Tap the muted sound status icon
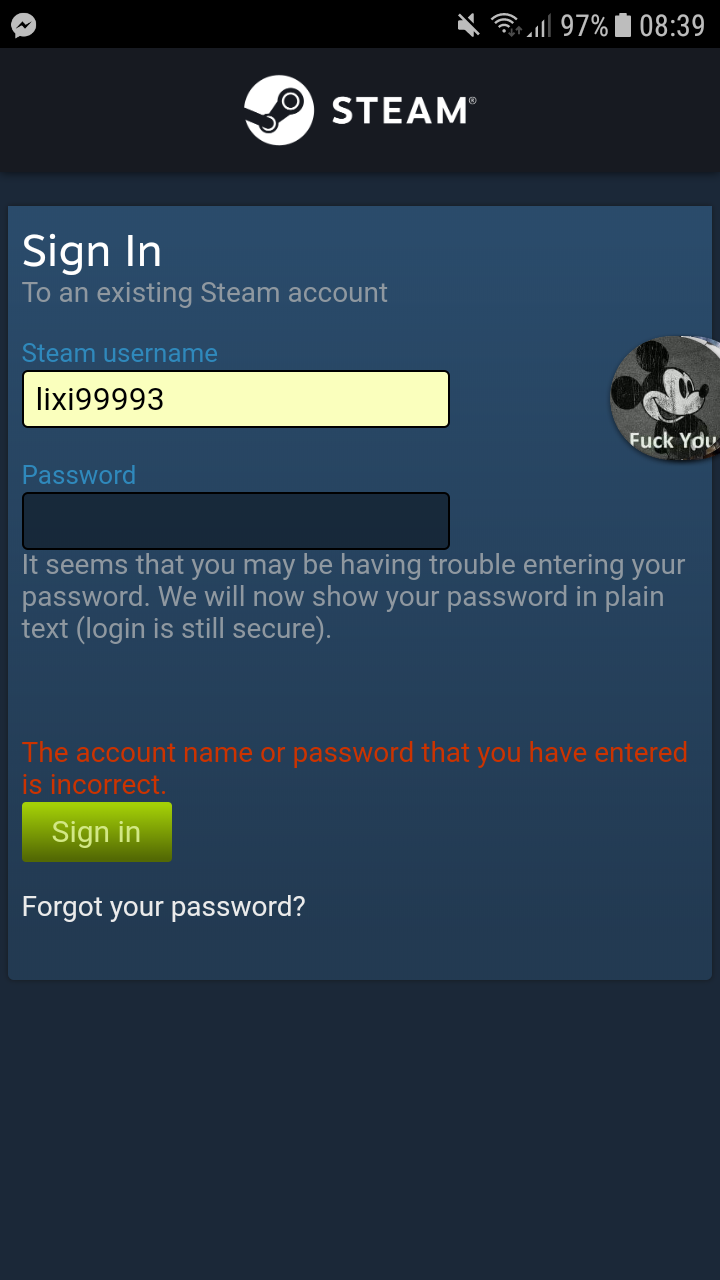720x1280 pixels. pyautogui.click(x=467, y=25)
